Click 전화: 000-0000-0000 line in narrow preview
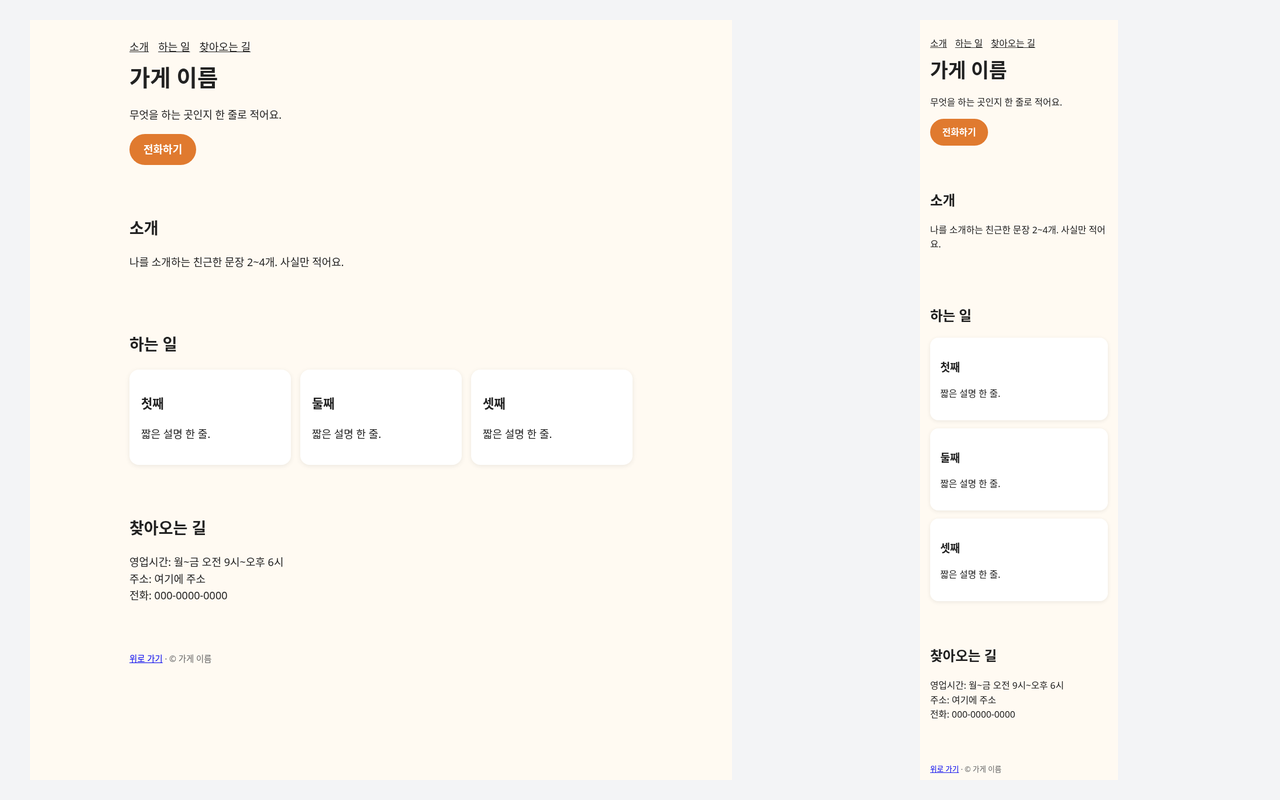Image resolution: width=1280 pixels, height=800 pixels. click(x=973, y=715)
